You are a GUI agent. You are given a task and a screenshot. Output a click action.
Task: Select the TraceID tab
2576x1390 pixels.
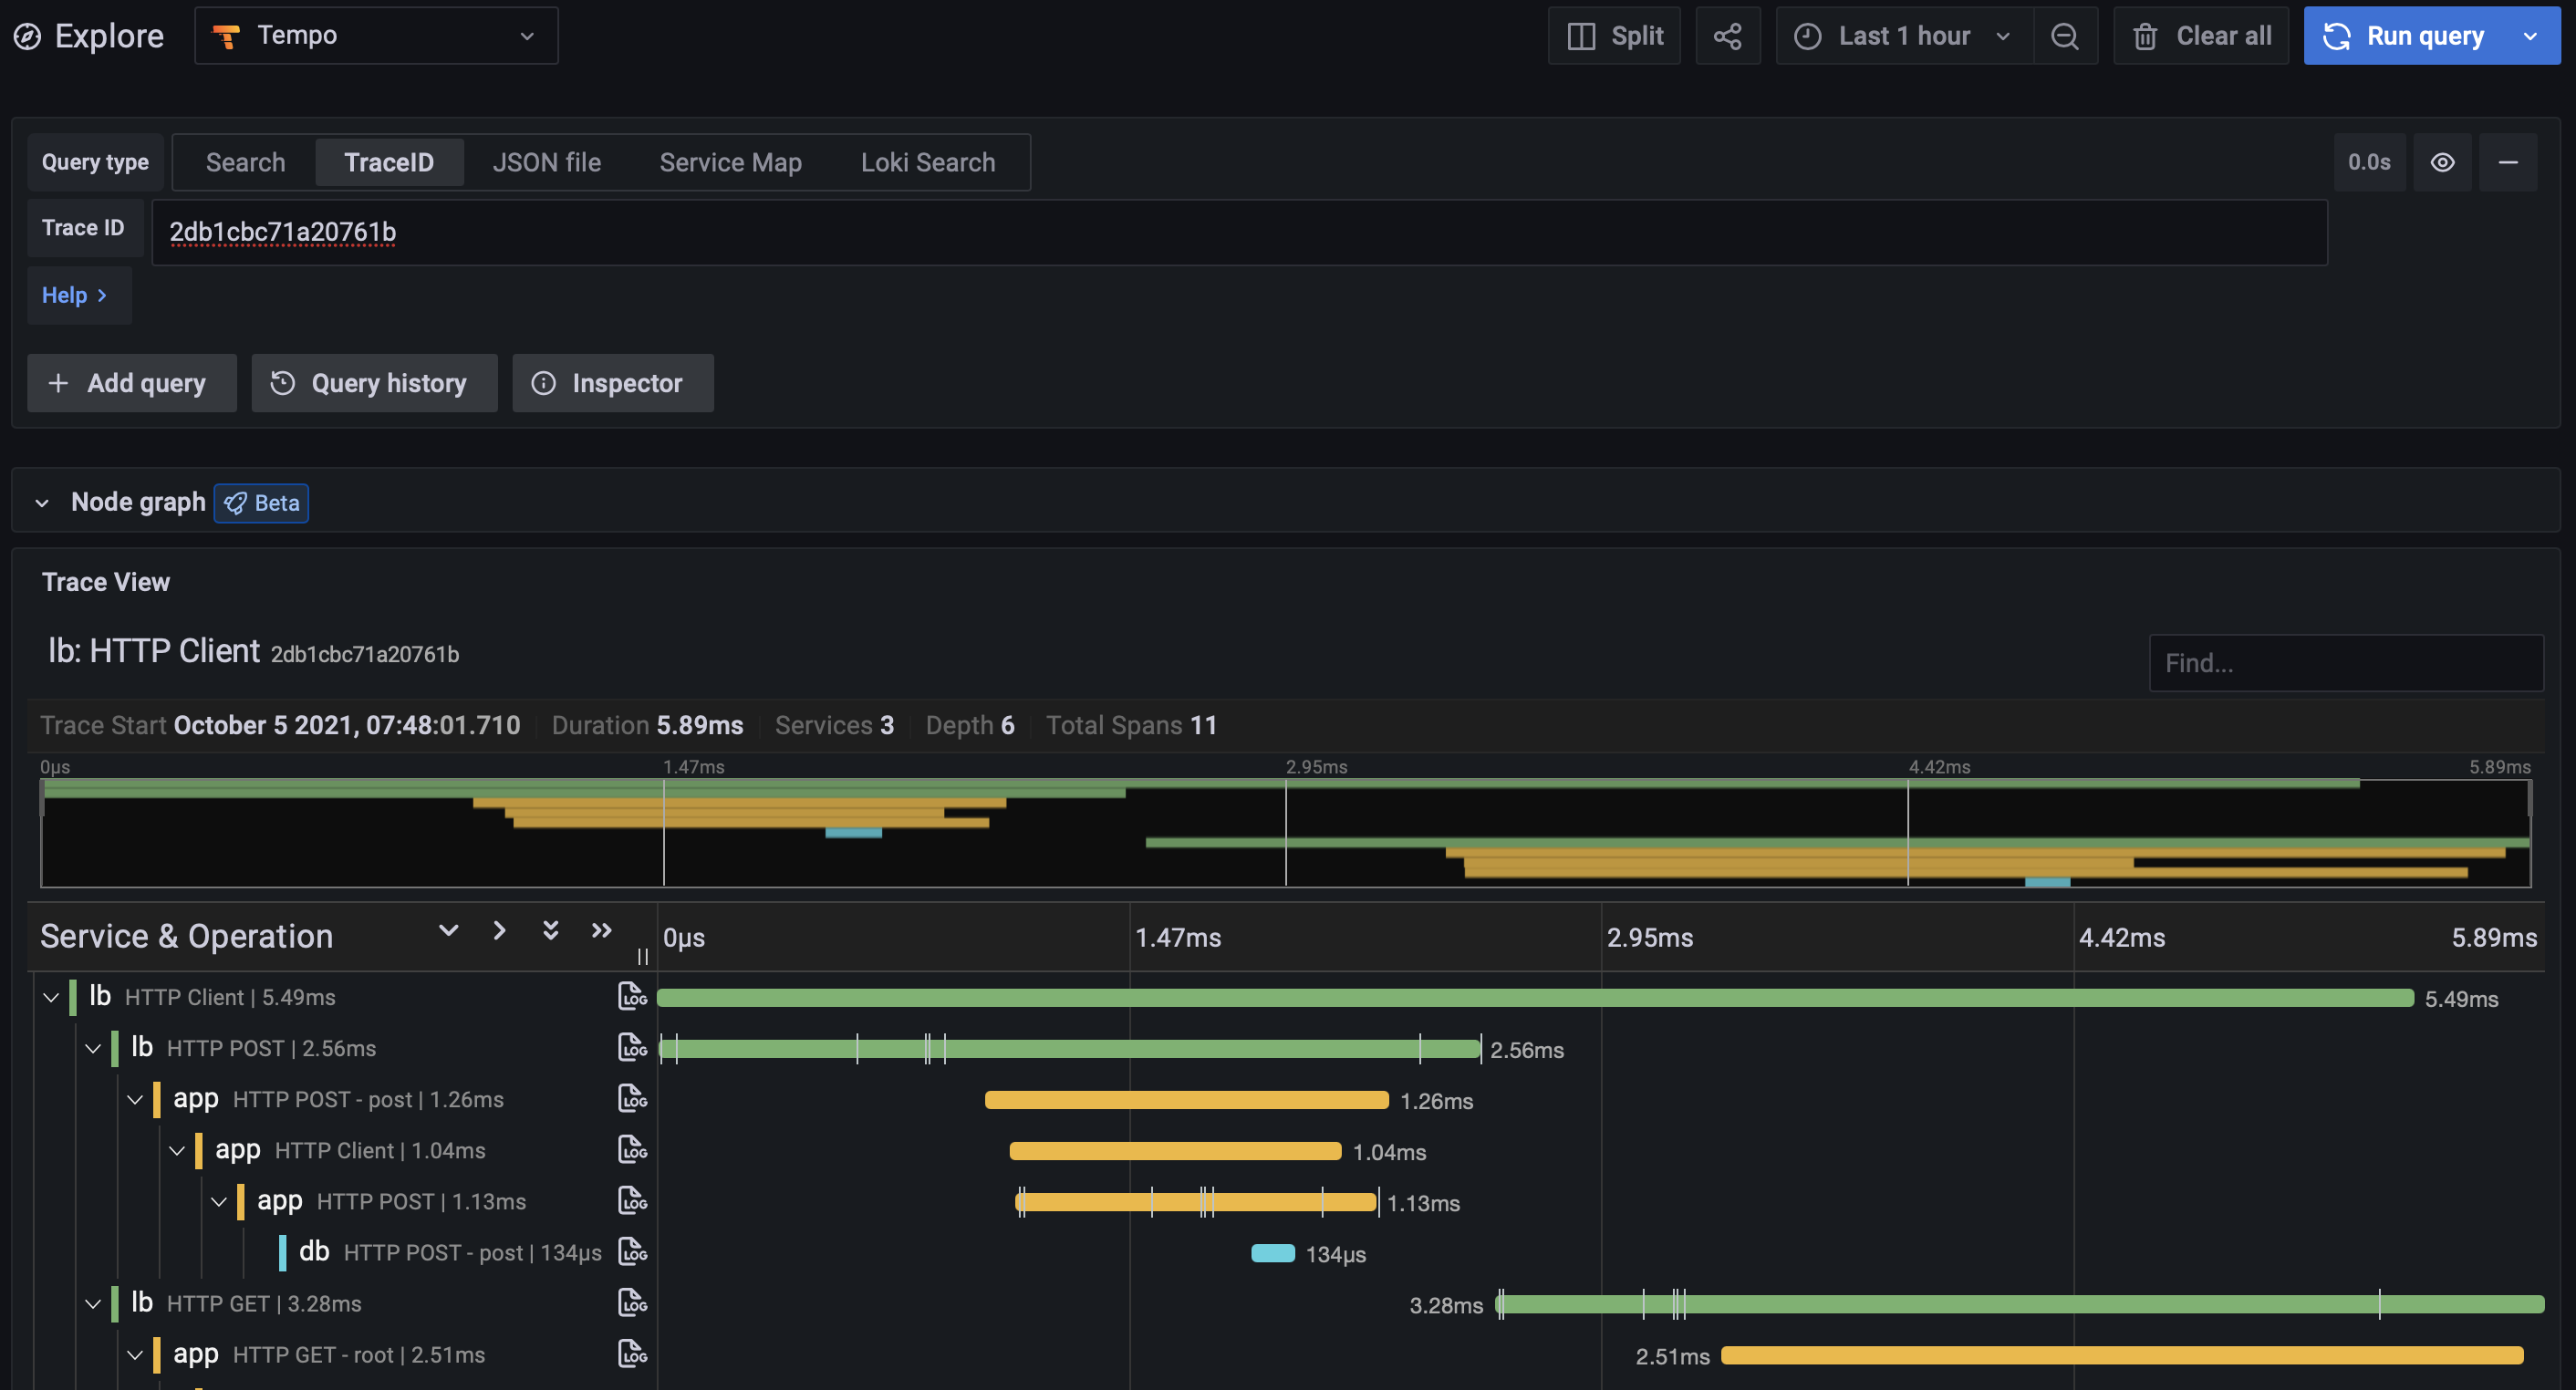[387, 161]
